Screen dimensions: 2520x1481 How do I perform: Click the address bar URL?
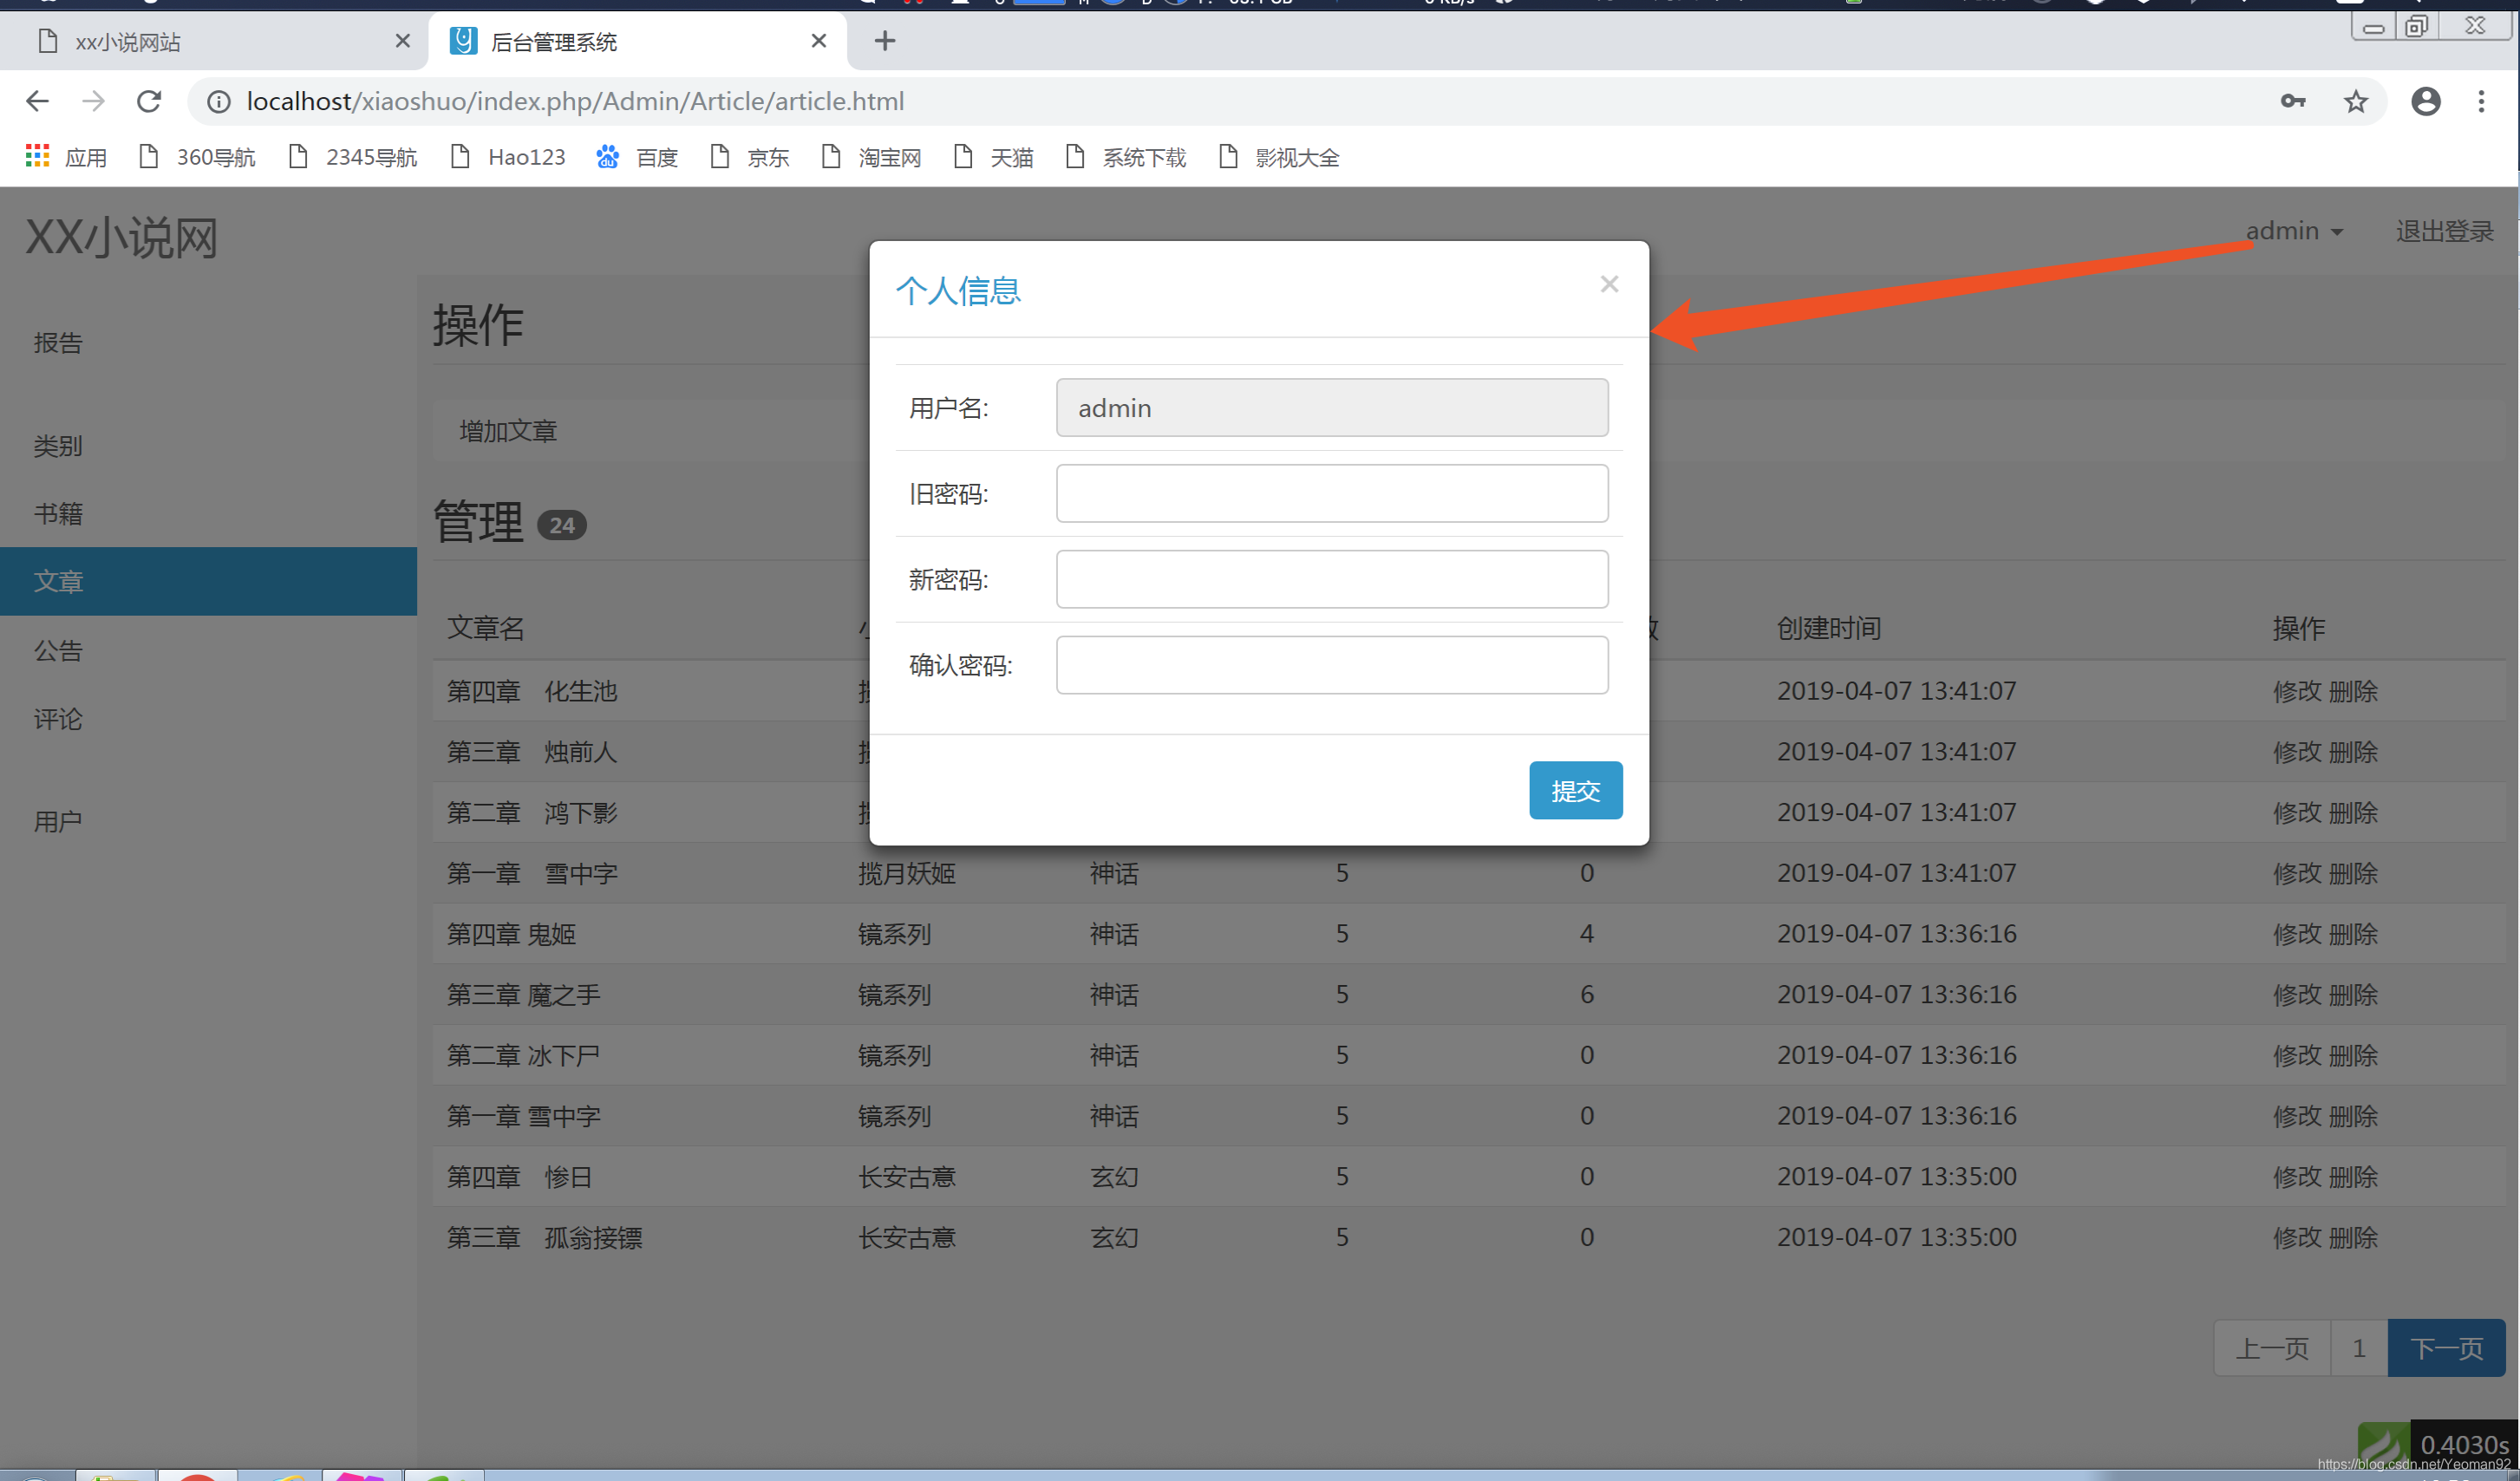tap(575, 101)
